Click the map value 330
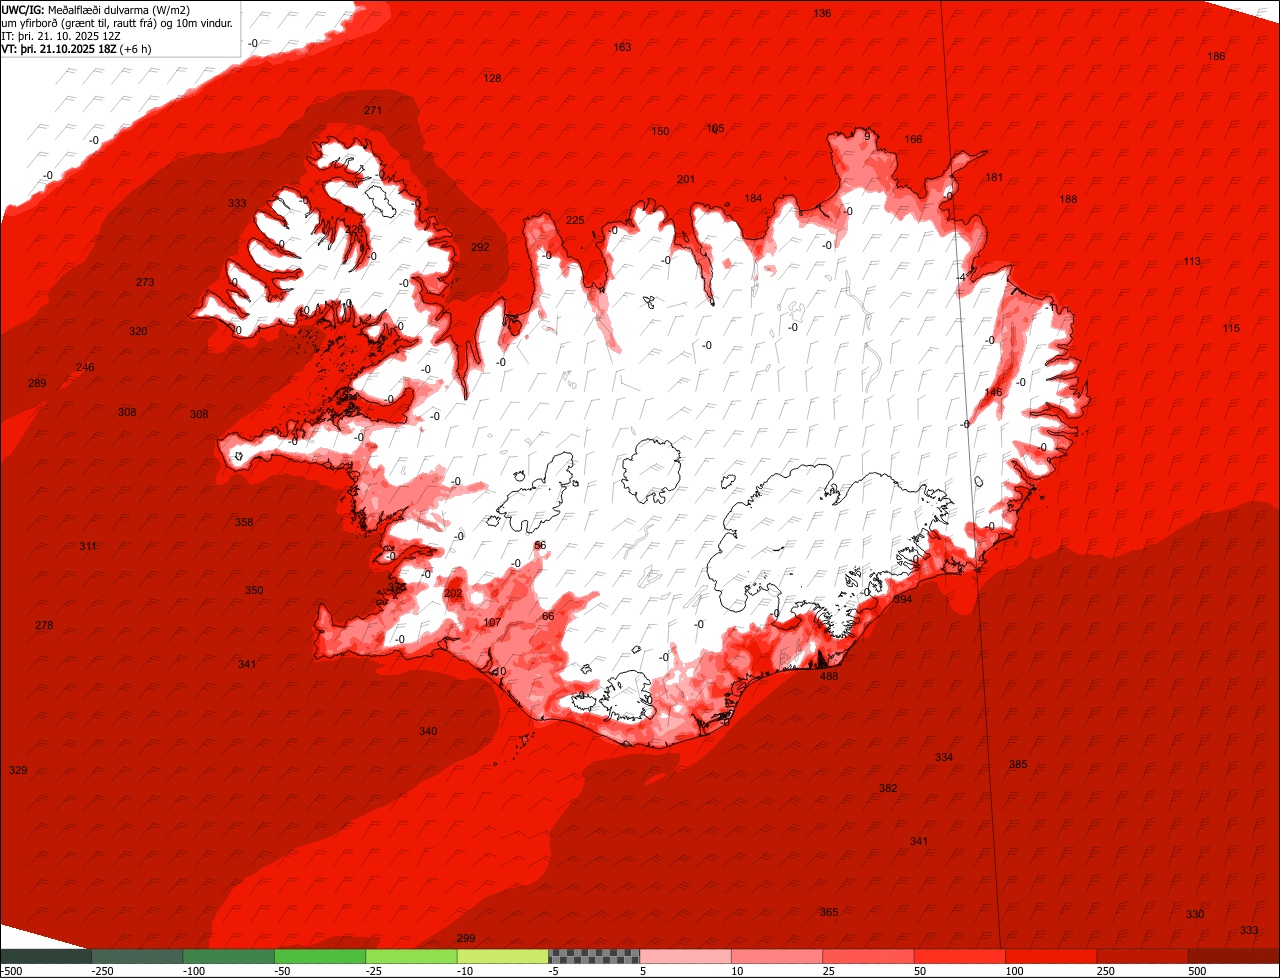1280x978 pixels. (x=1195, y=914)
